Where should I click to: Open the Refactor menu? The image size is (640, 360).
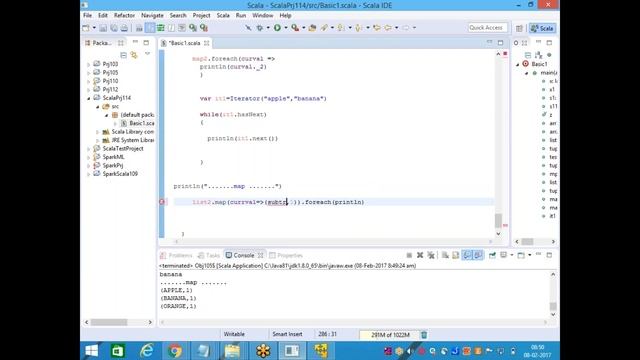point(124,16)
